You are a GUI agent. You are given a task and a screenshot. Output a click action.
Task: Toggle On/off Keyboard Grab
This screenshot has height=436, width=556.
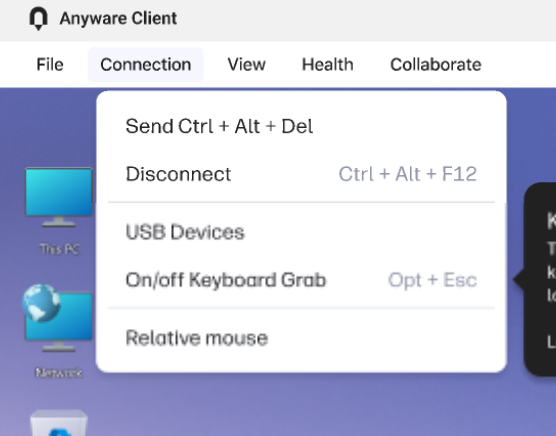[x=301, y=280]
